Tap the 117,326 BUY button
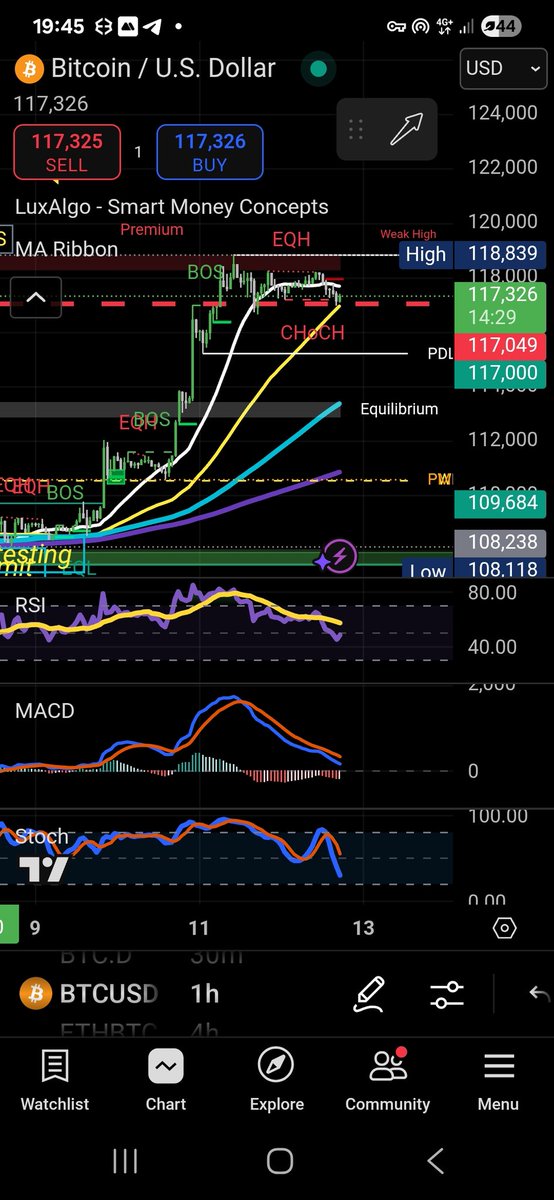Screen dimensions: 554x1200 [210, 153]
